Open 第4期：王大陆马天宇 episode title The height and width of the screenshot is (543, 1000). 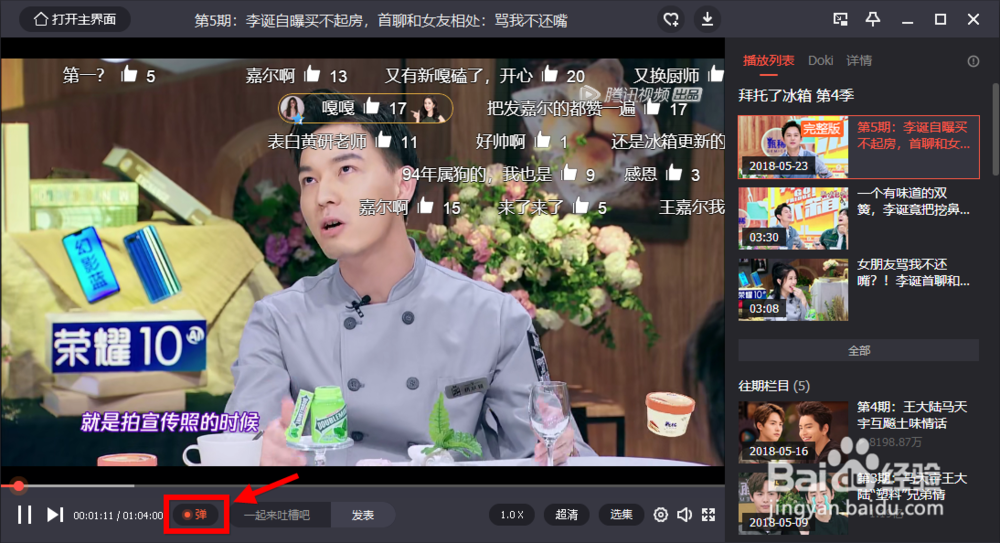point(912,415)
